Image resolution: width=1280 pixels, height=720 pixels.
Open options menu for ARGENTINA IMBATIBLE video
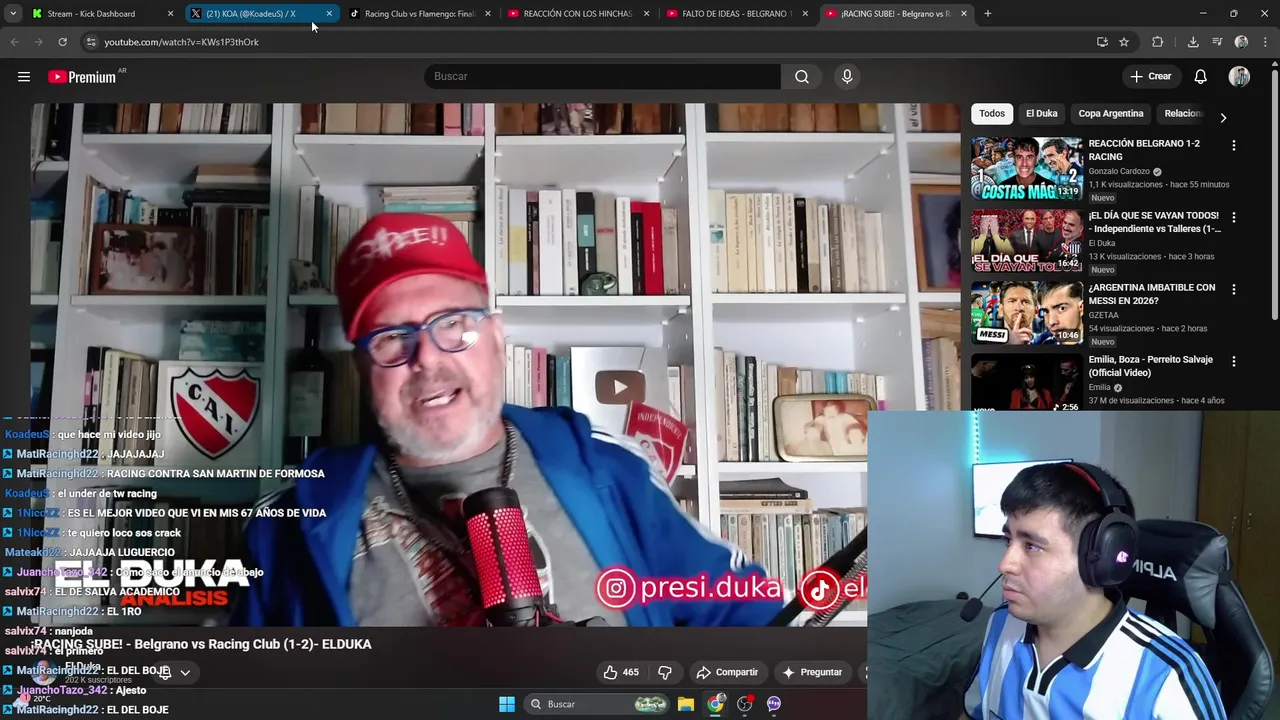[1233, 289]
